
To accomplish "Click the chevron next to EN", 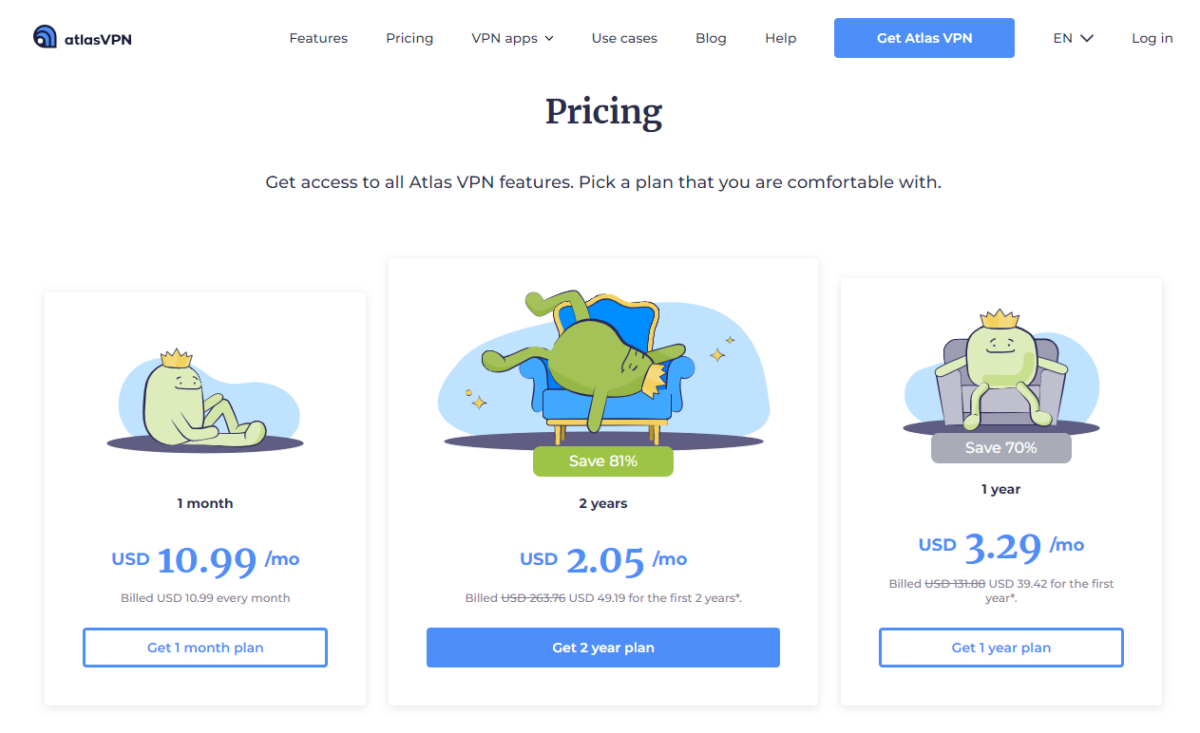I will 1087,39.
